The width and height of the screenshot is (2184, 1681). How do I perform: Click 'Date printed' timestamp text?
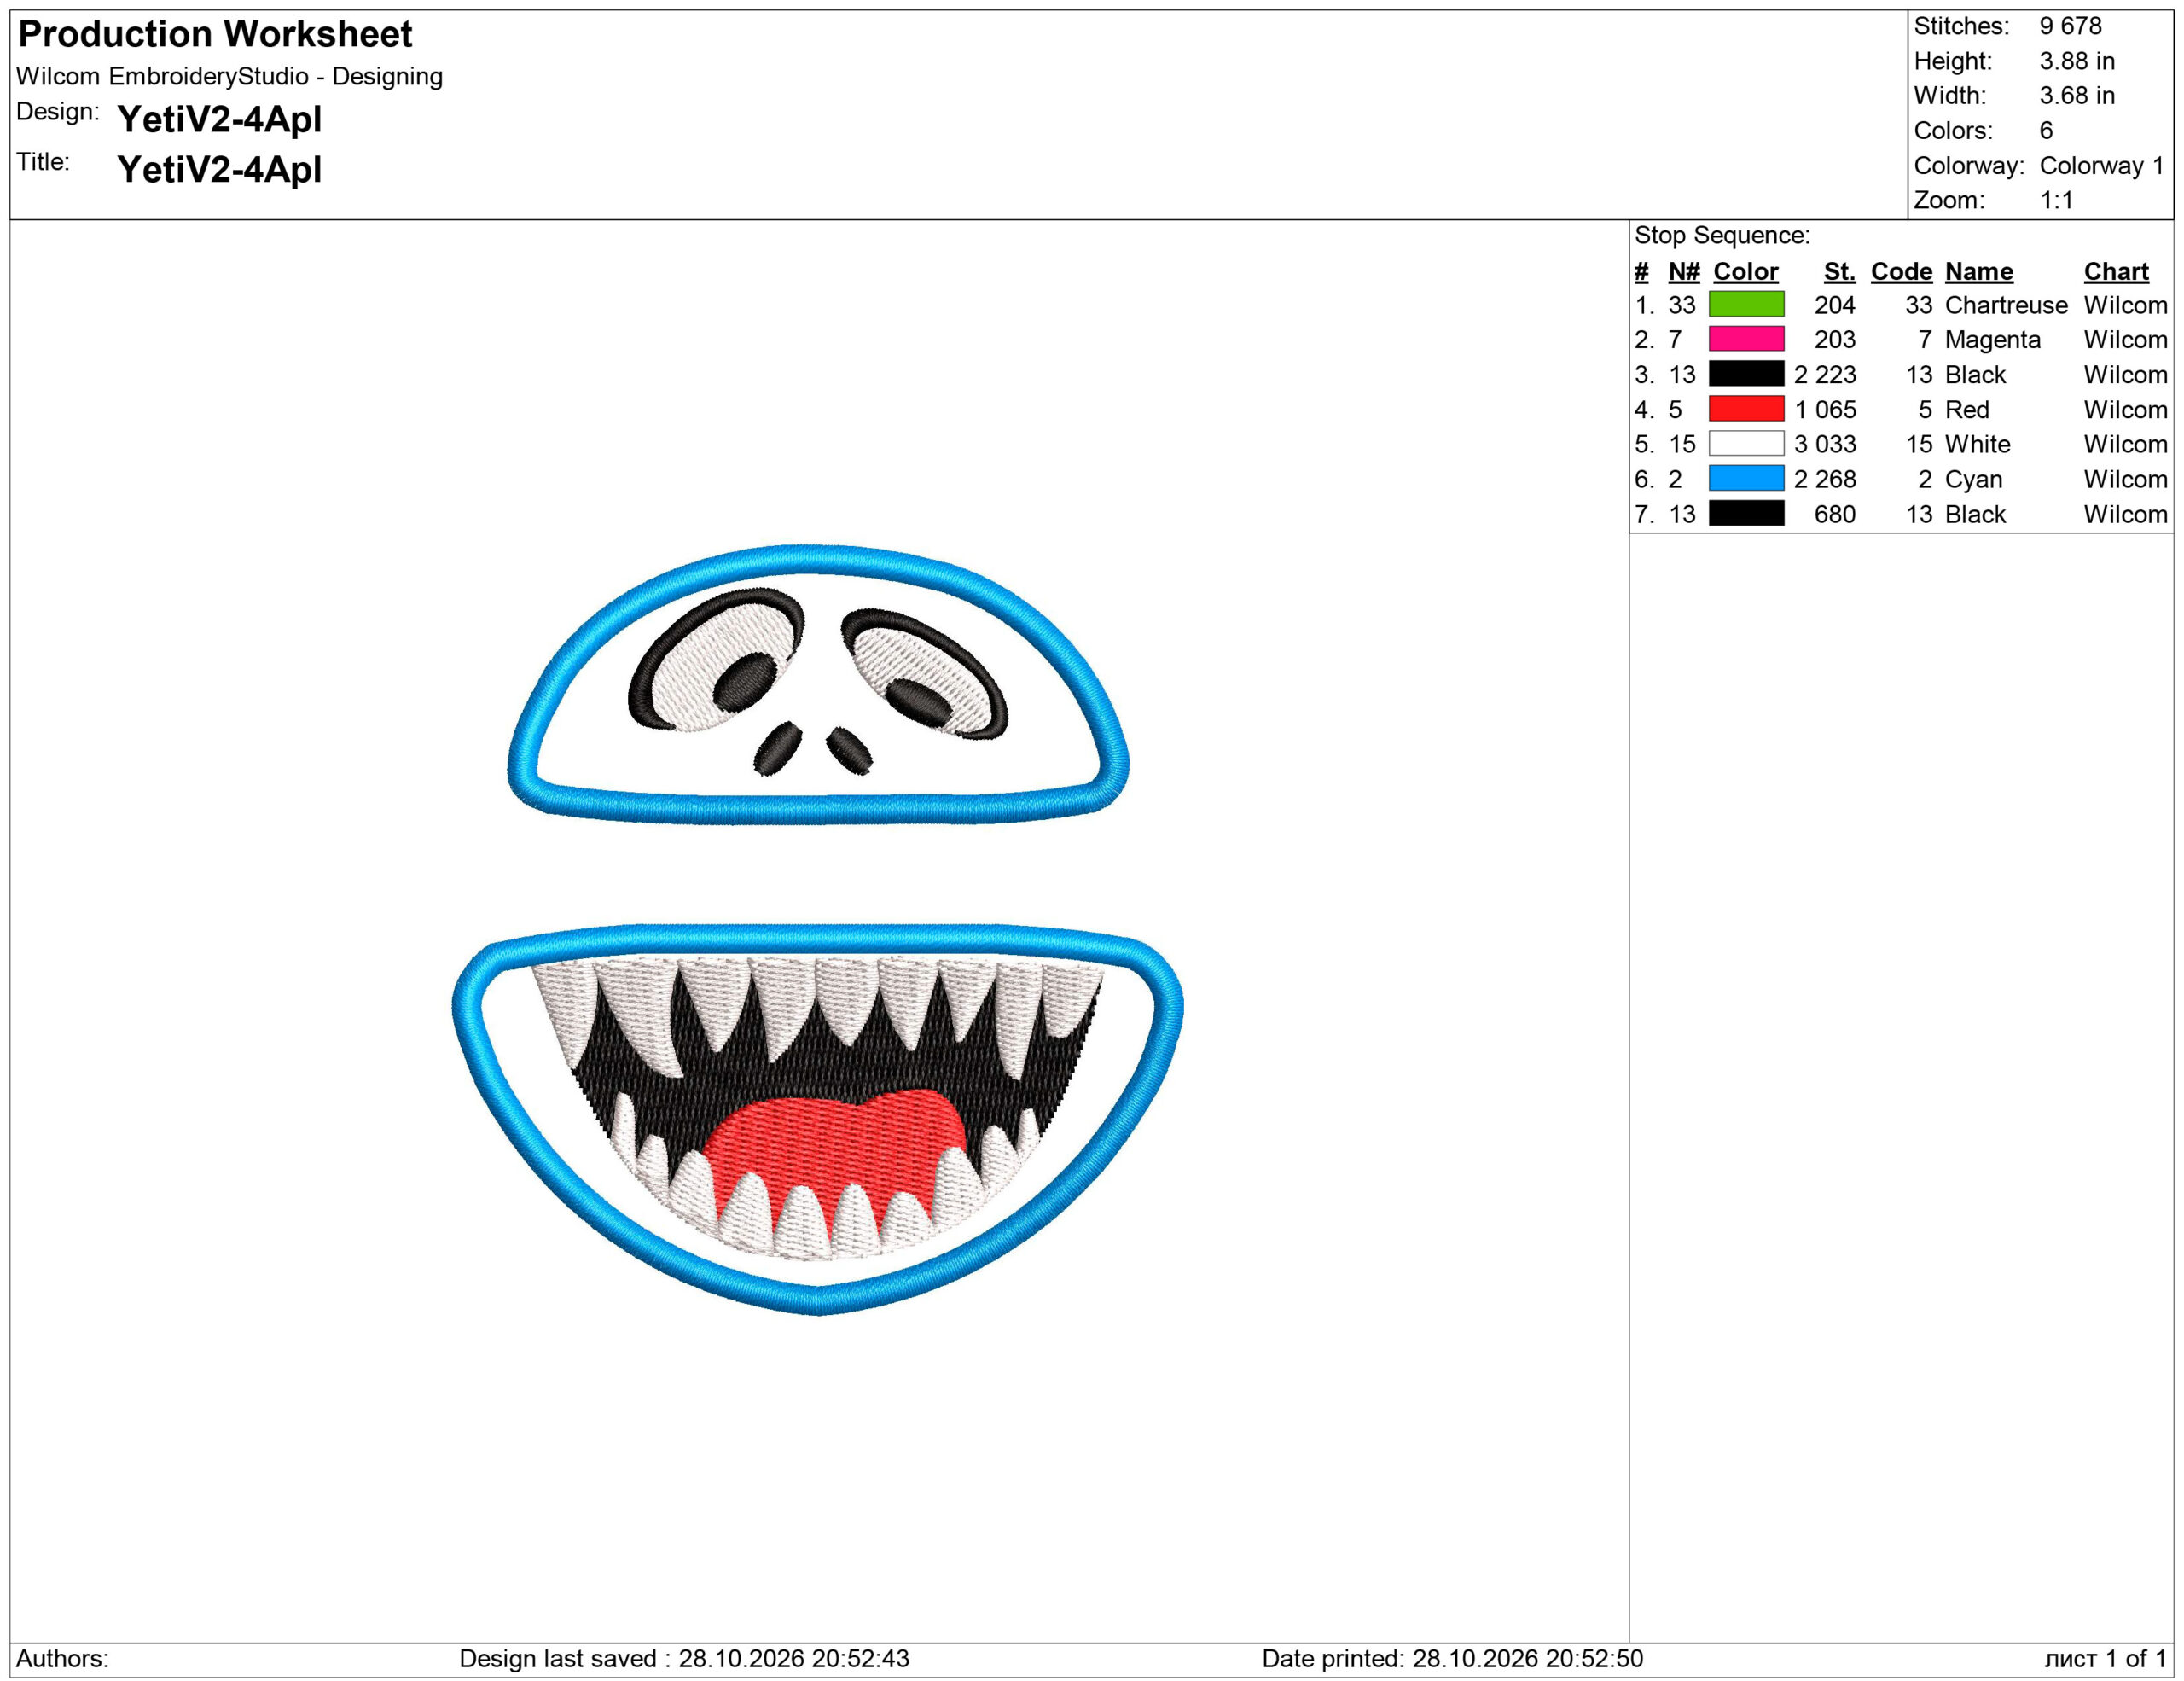1452,1658
